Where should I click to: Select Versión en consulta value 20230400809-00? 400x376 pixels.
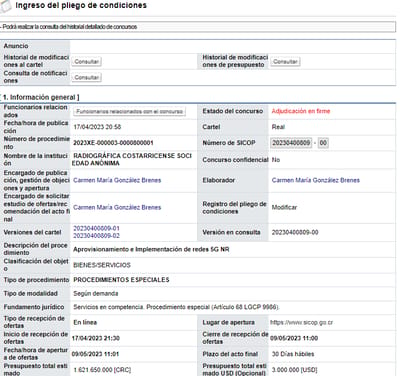point(295,232)
